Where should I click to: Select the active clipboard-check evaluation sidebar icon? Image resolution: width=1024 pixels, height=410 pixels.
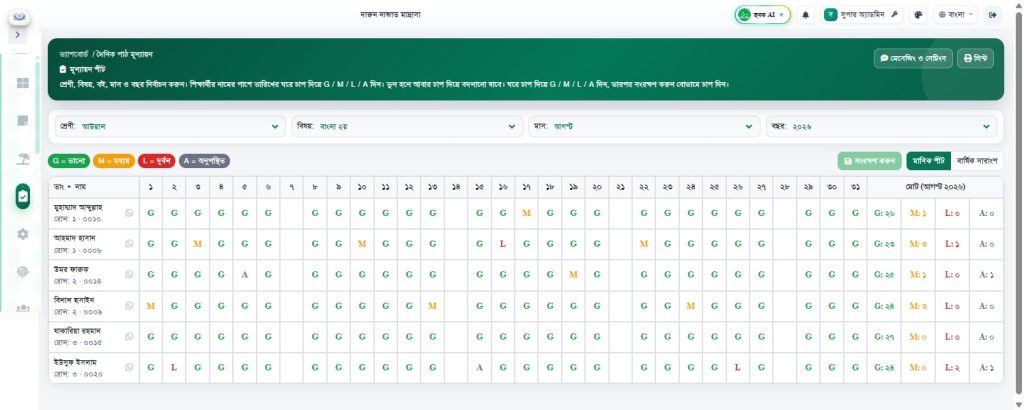tap(23, 196)
